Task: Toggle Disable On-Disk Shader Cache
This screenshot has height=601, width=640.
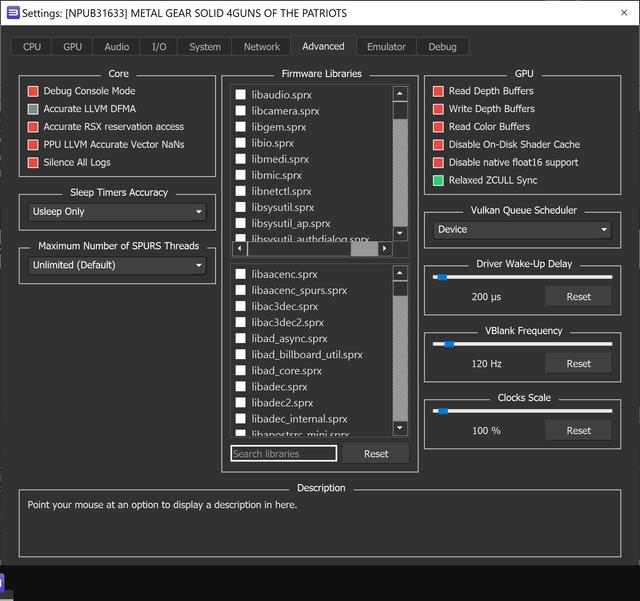Action: [x=438, y=145]
